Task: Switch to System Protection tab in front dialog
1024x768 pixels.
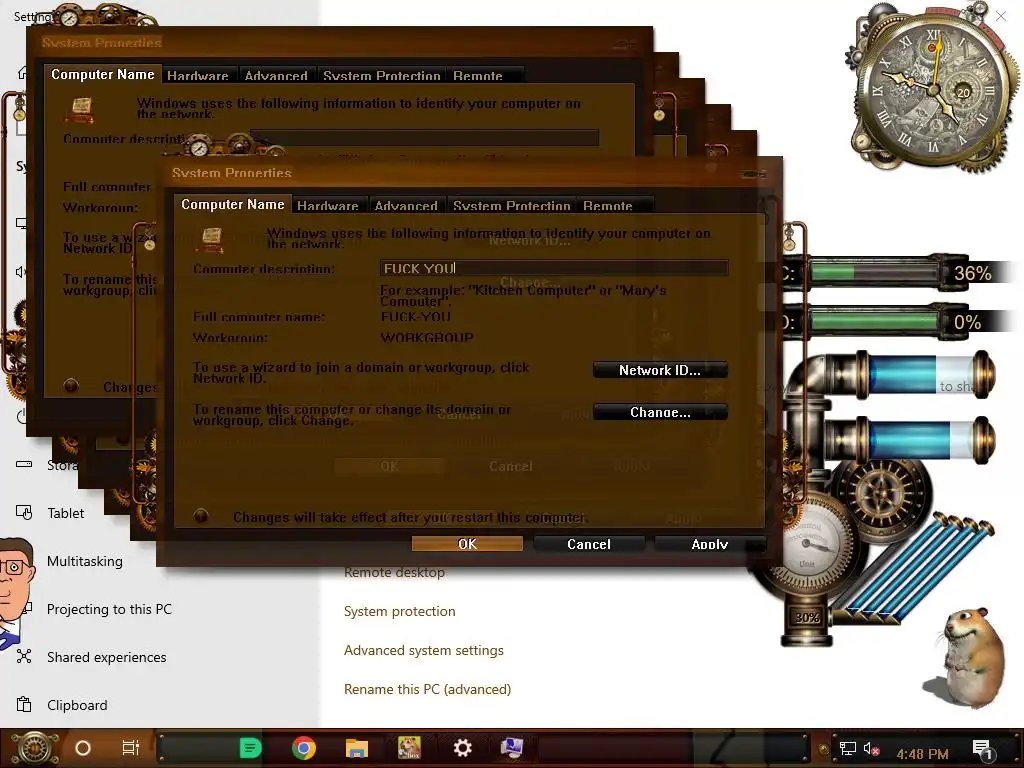Action: 511,205
